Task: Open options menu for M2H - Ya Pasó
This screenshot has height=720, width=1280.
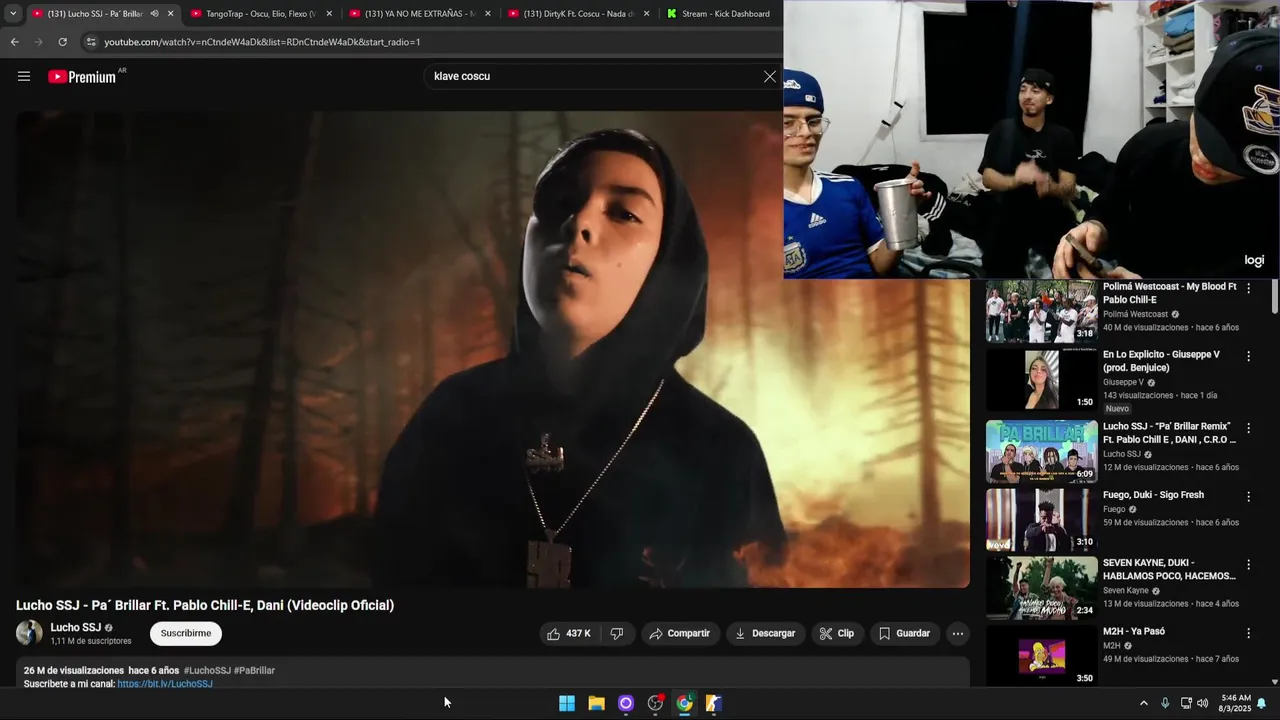Action: pyautogui.click(x=1248, y=632)
